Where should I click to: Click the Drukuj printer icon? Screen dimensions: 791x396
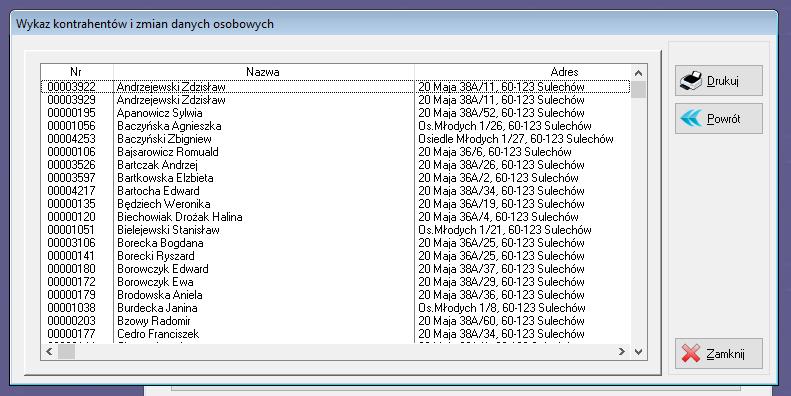(x=691, y=81)
